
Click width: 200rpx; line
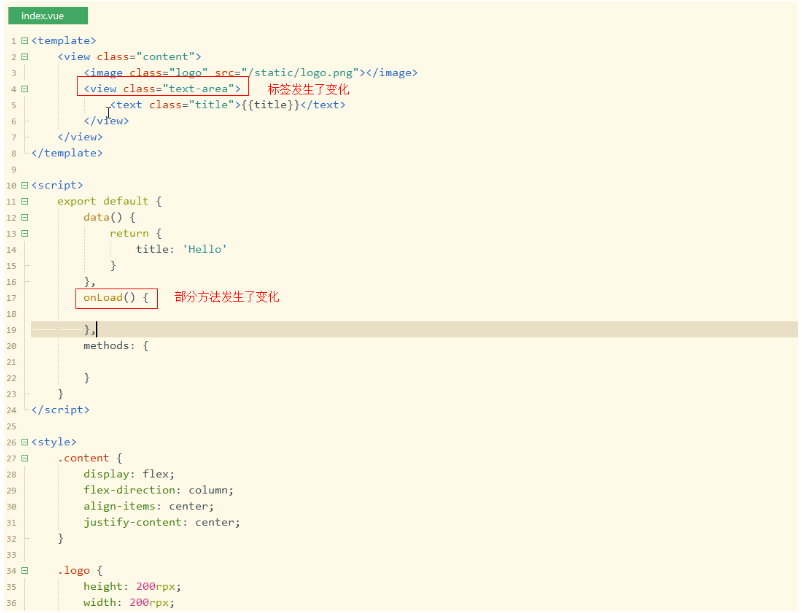[x=129, y=602]
